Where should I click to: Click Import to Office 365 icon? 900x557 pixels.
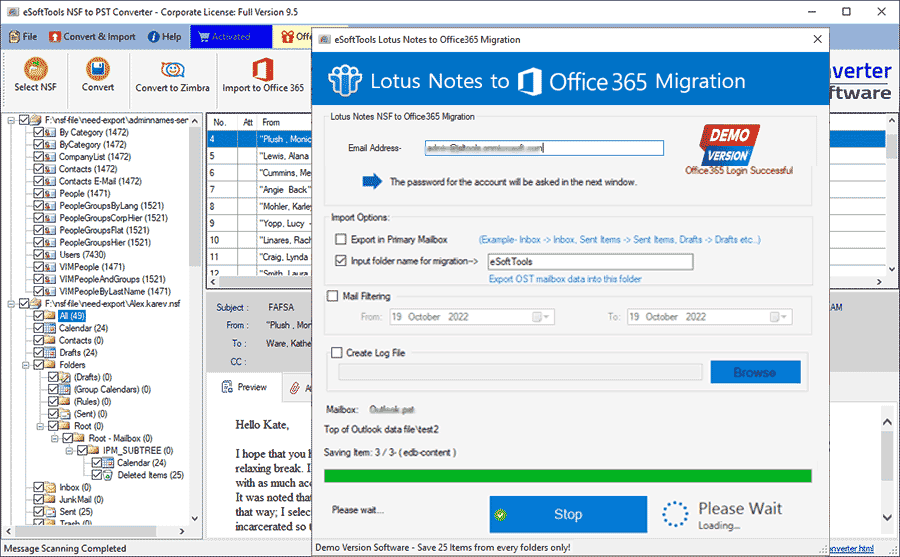[262, 69]
